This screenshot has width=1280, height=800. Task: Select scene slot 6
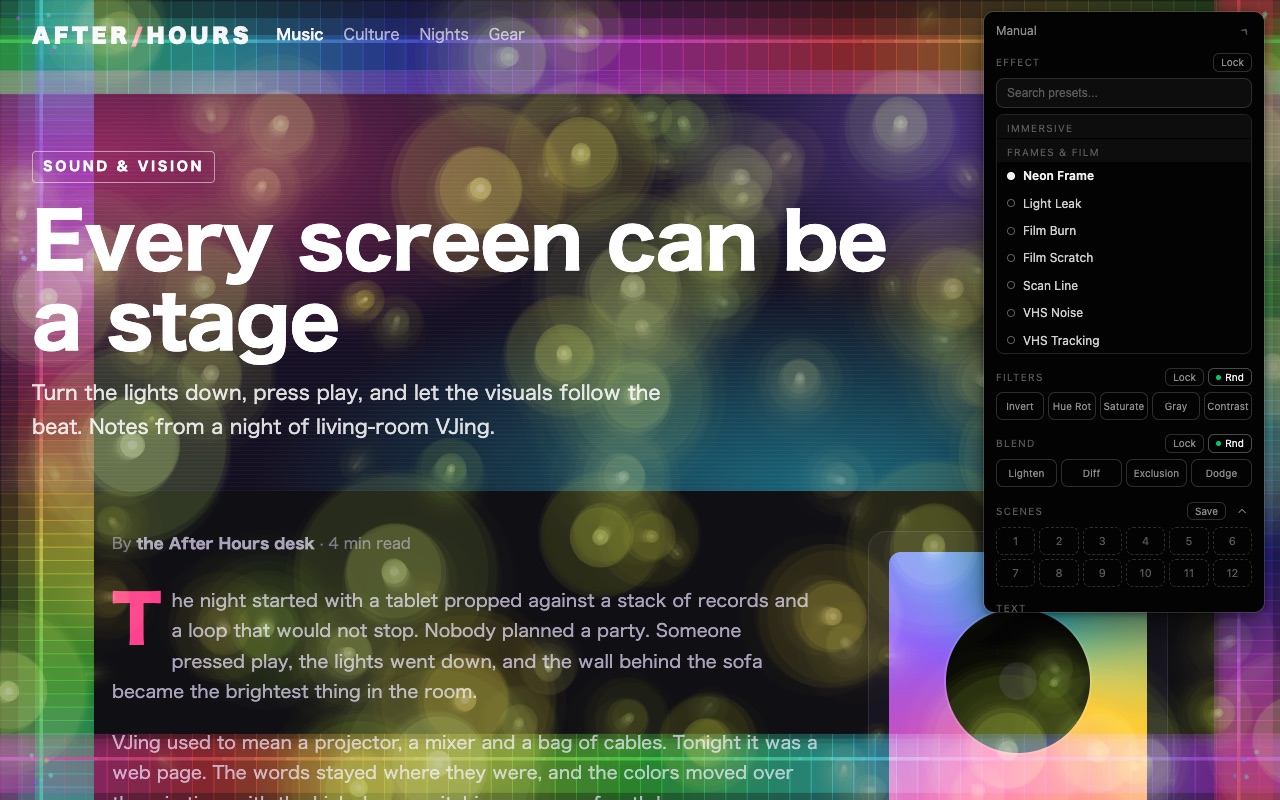1232,541
